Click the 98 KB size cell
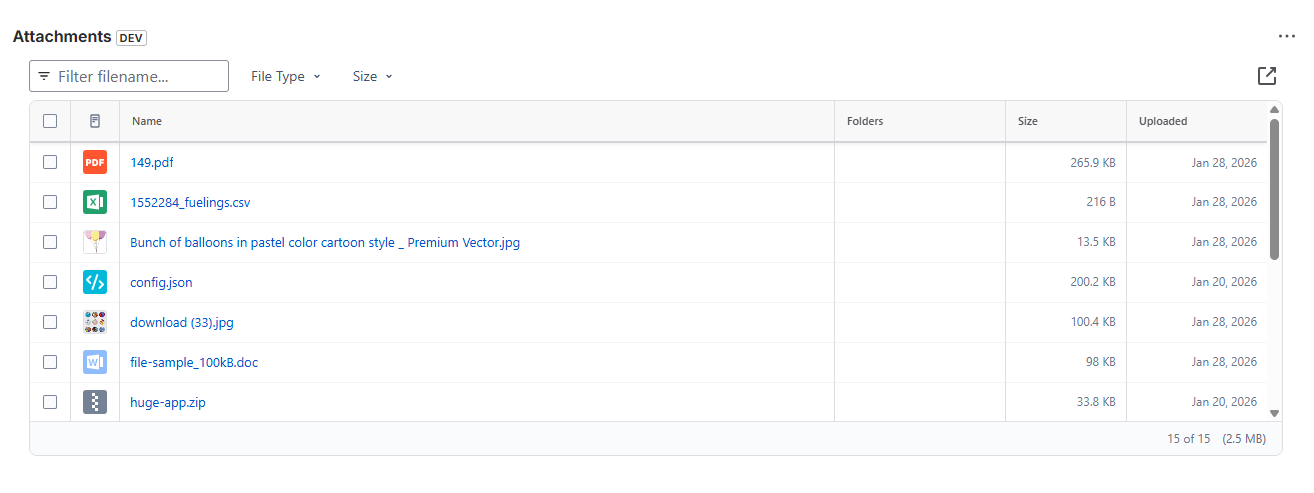Image resolution: width=1314 pixels, height=493 pixels. click(x=1101, y=362)
